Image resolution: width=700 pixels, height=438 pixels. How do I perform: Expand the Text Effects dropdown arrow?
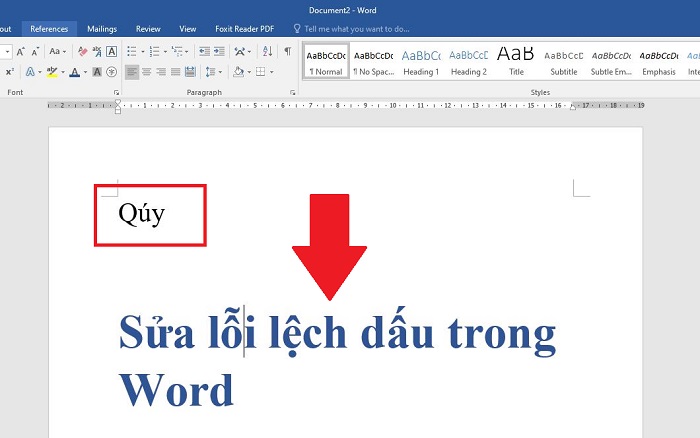[x=40, y=72]
